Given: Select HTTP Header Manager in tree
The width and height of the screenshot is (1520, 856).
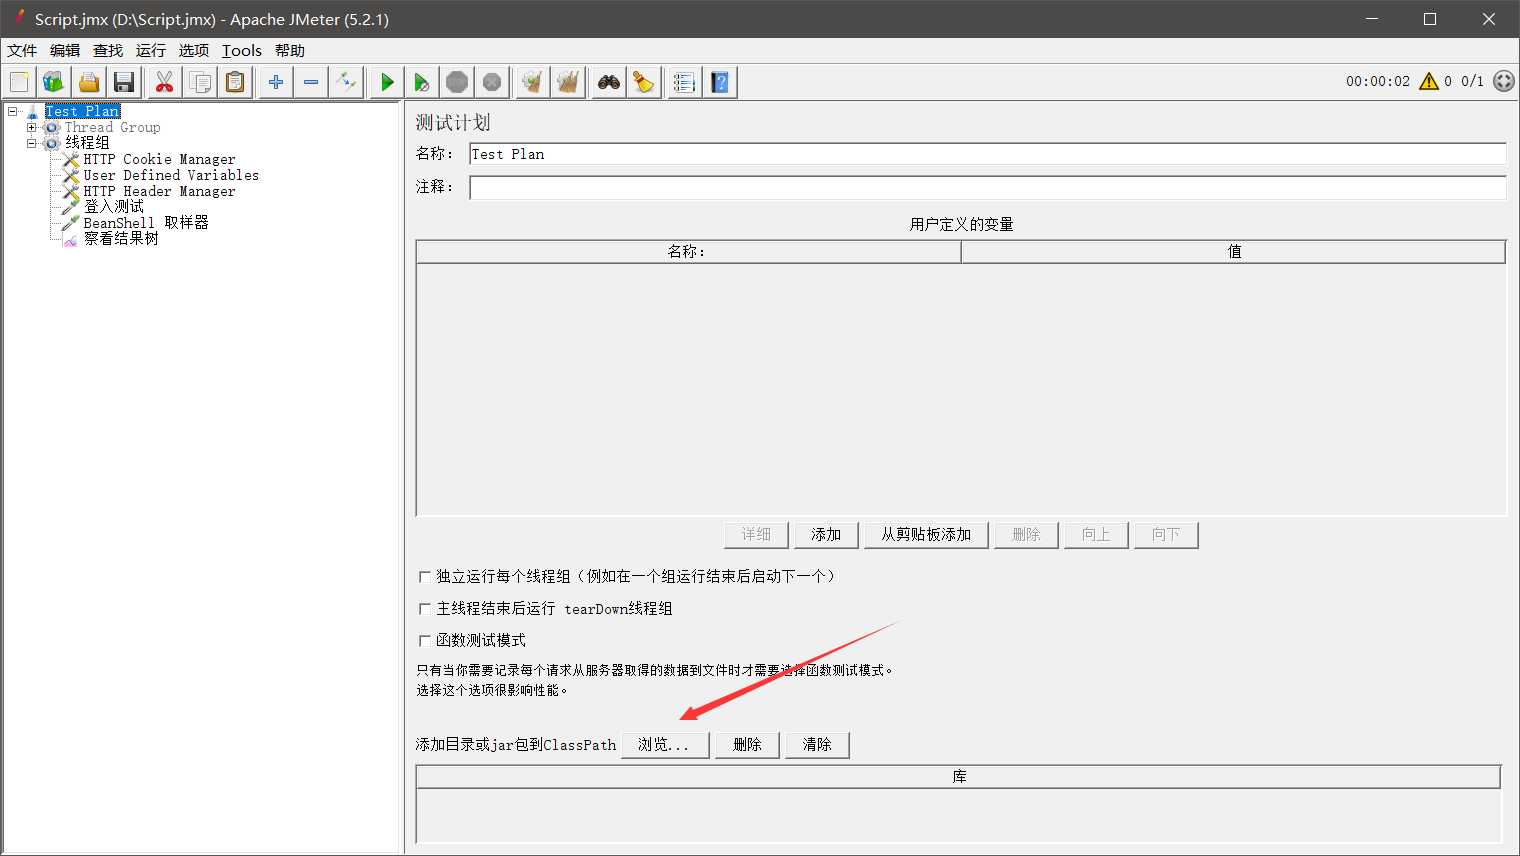Looking at the screenshot, I should coord(159,191).
